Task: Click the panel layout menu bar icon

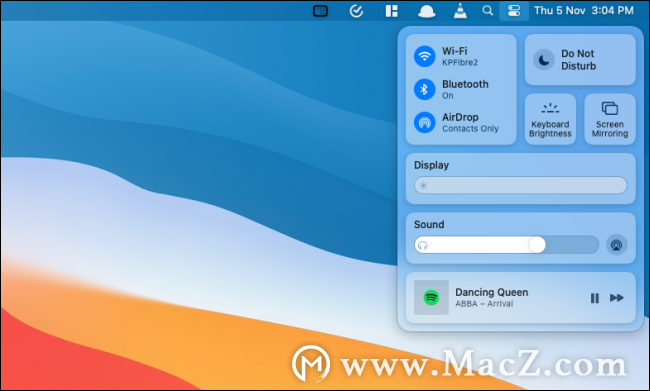Action: point(391,11)
